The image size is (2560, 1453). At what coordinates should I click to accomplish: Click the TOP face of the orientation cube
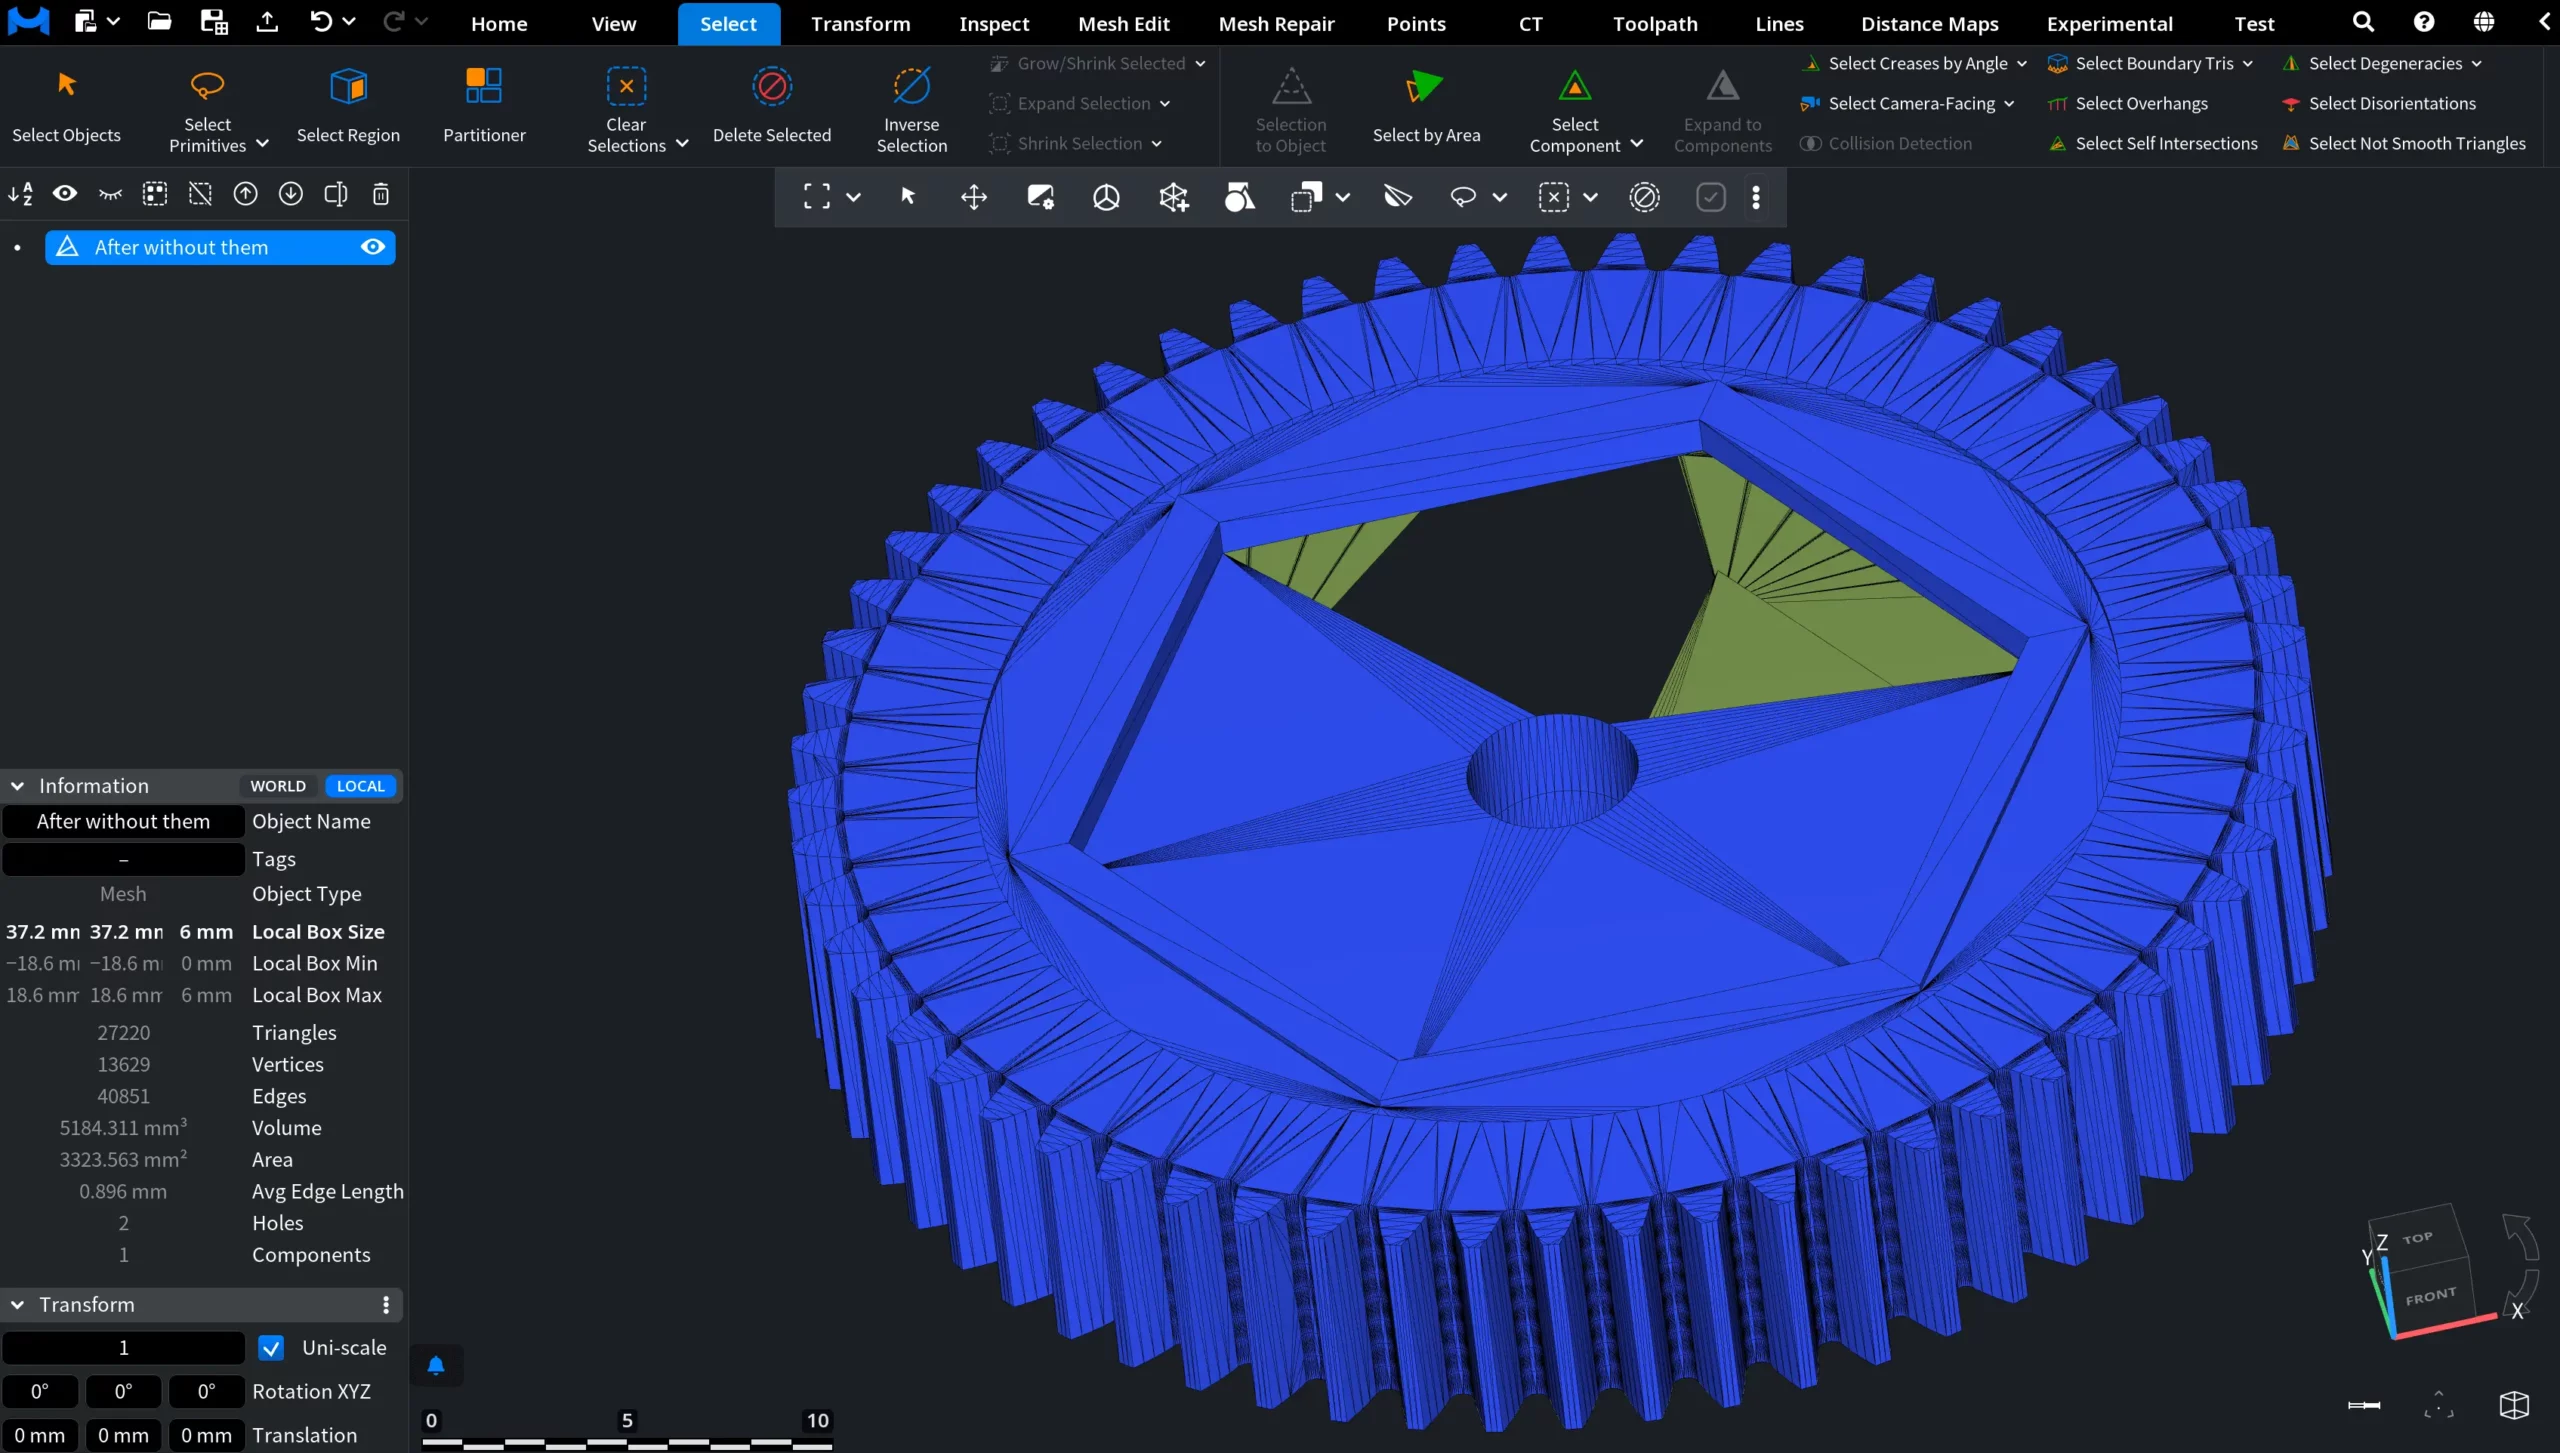tap(2417, 1238)
